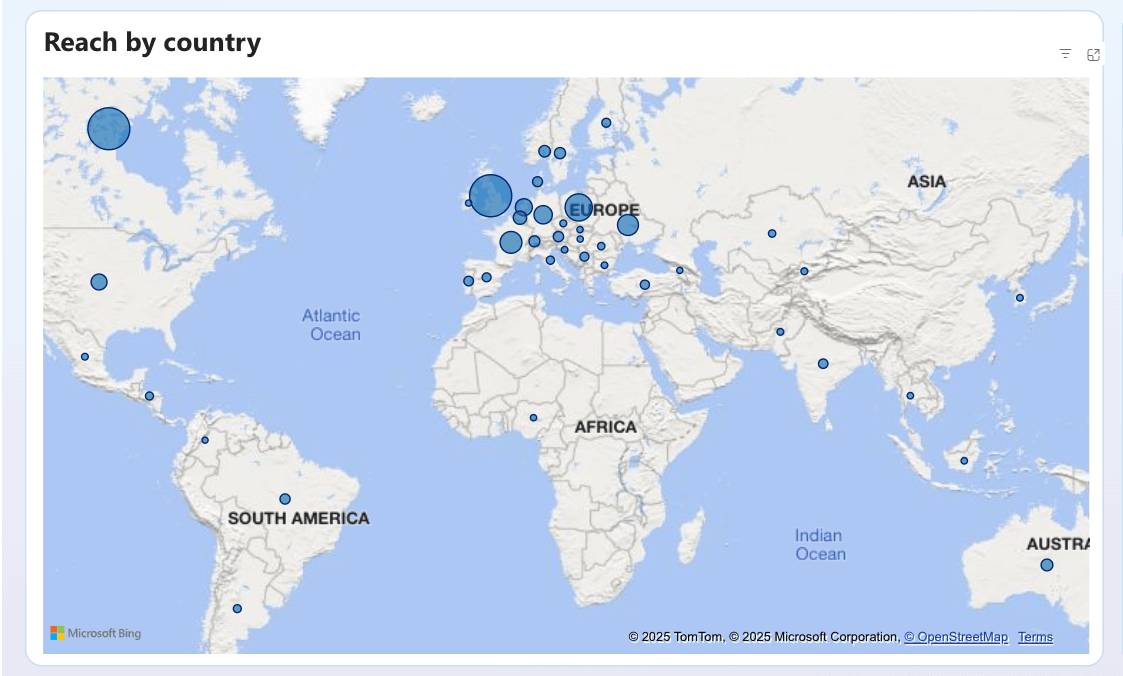Select the Australia reach bubble
This screenshot has height=676, width=1123.
point(1047,565)
